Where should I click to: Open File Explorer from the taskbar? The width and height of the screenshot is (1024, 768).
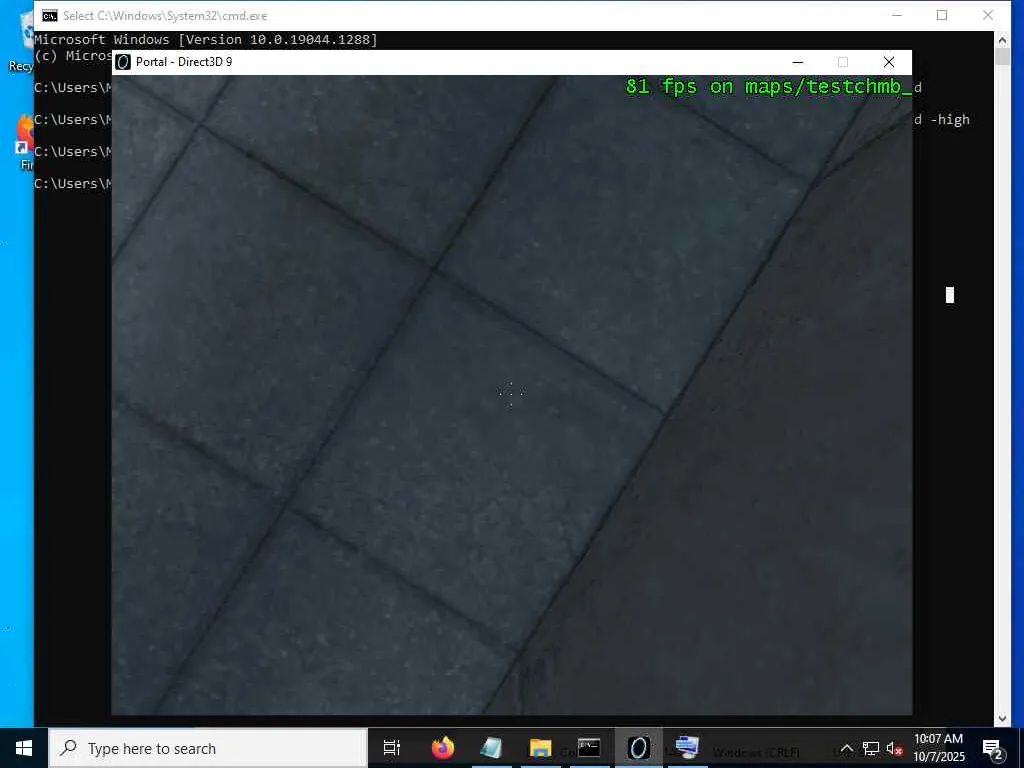pos(540,748)
